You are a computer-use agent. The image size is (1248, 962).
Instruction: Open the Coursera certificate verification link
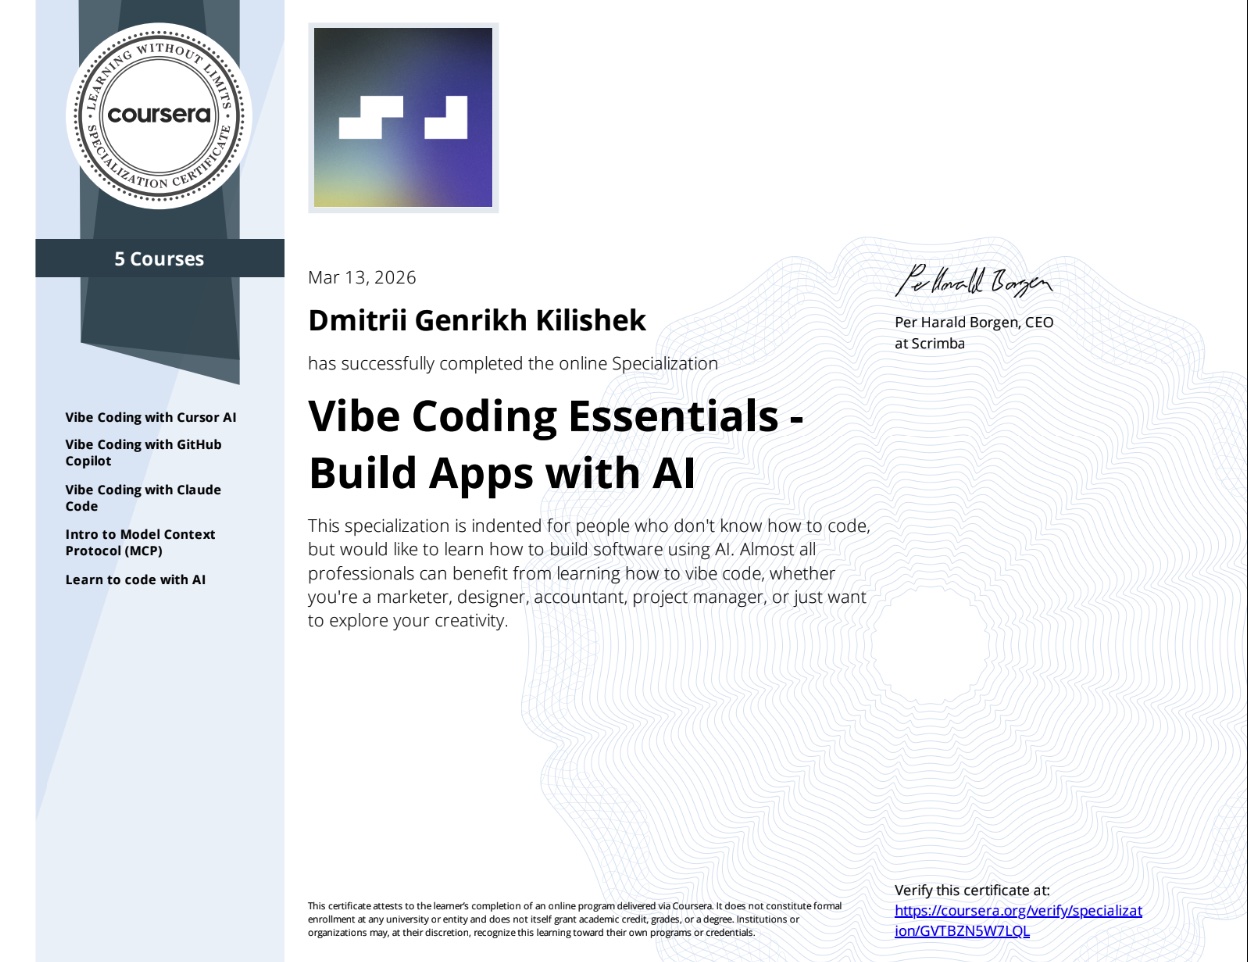coord(1017,920)
